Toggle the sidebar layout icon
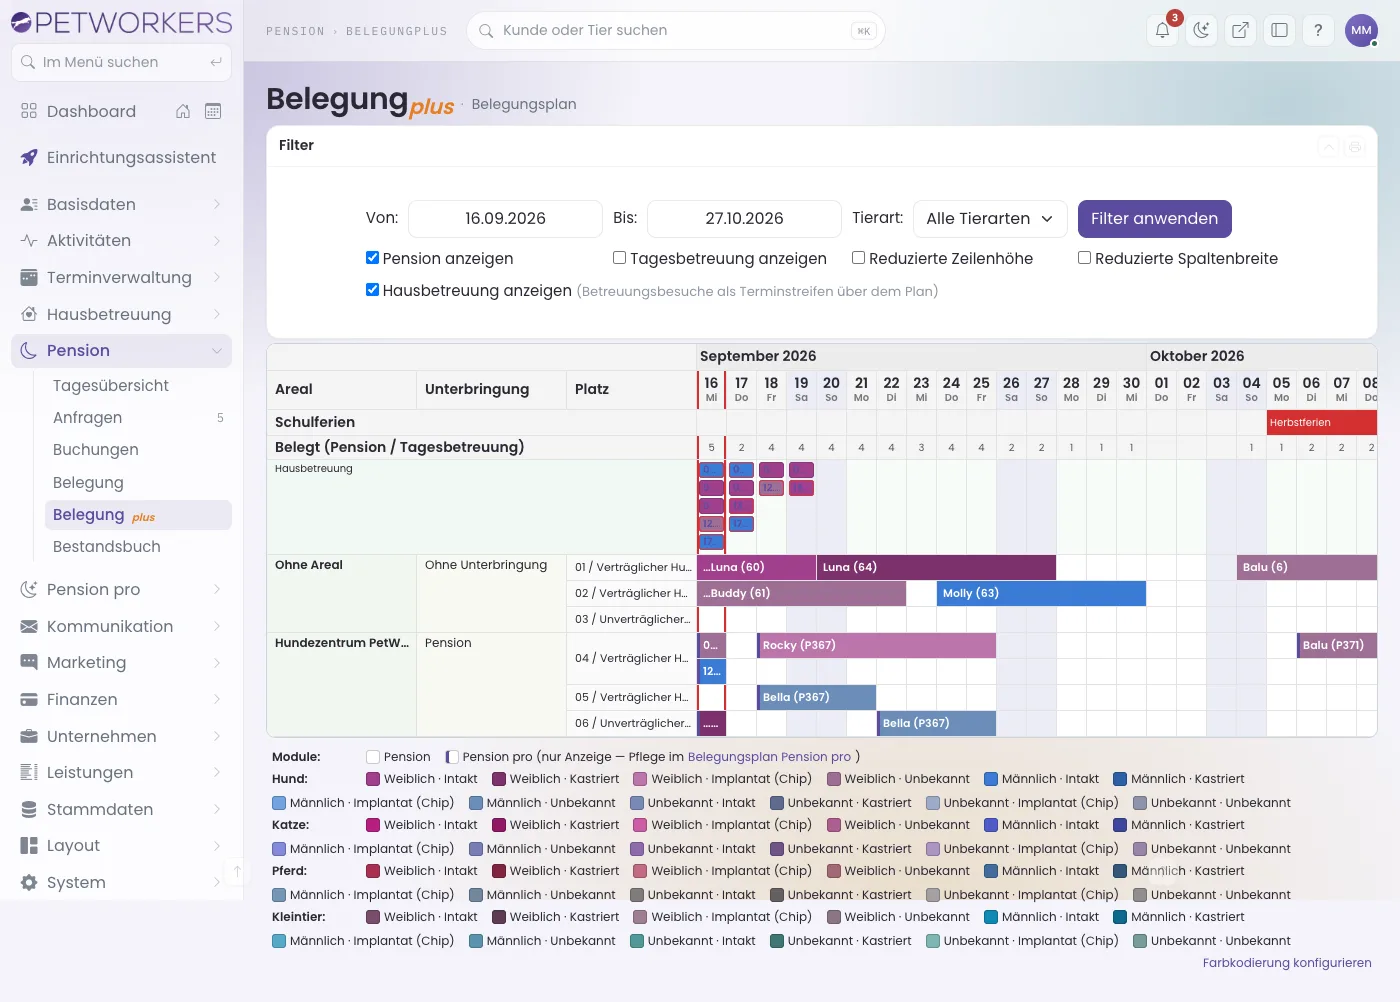 [x=1280, y=30]
